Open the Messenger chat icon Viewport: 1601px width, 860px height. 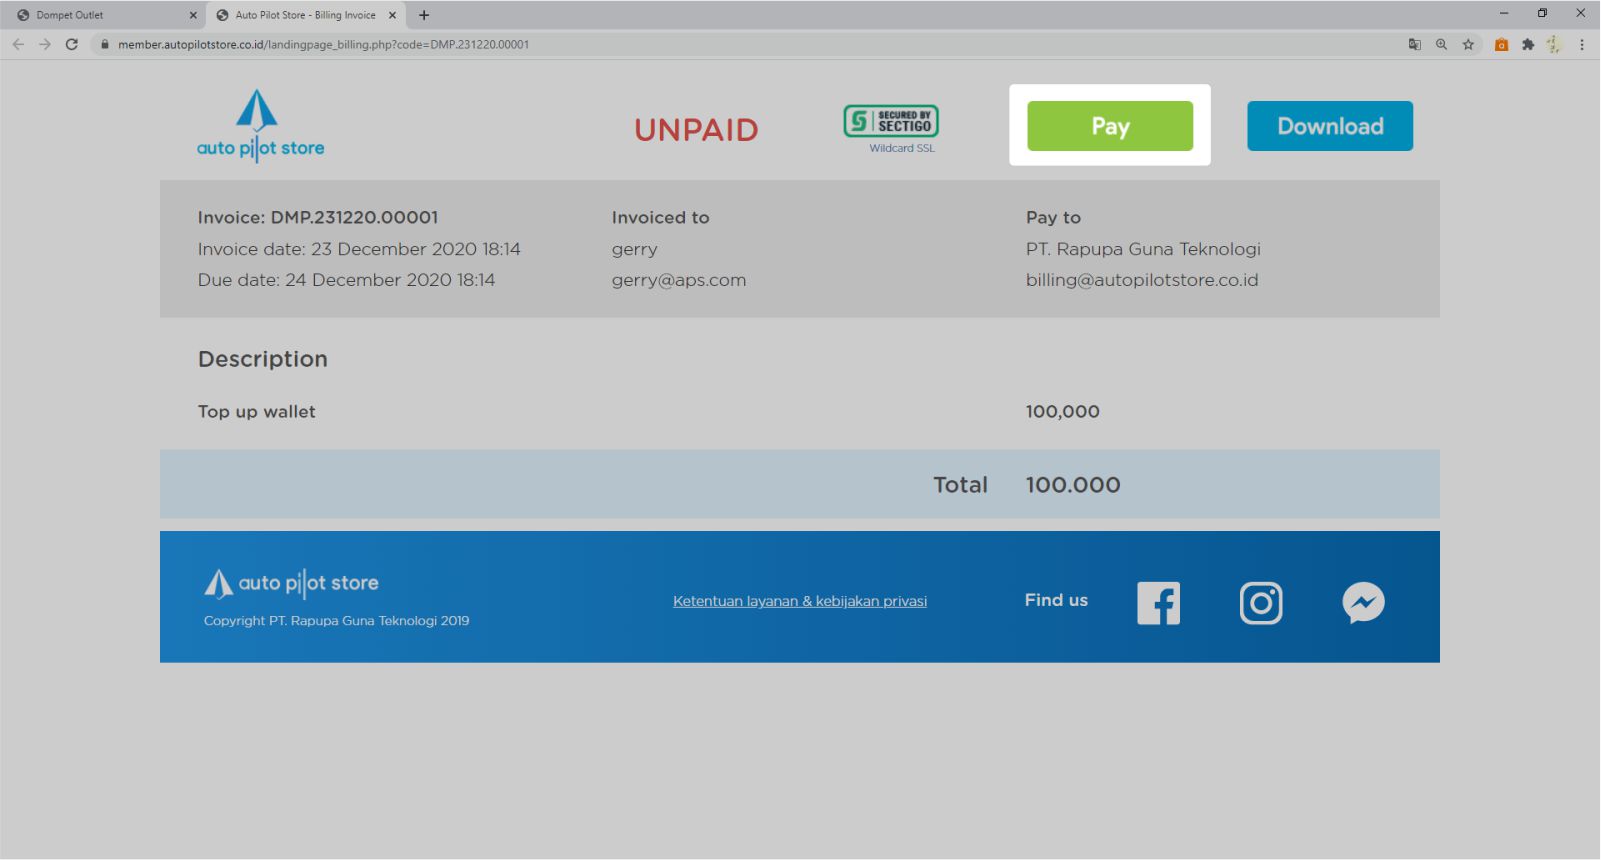[1362, 603]
